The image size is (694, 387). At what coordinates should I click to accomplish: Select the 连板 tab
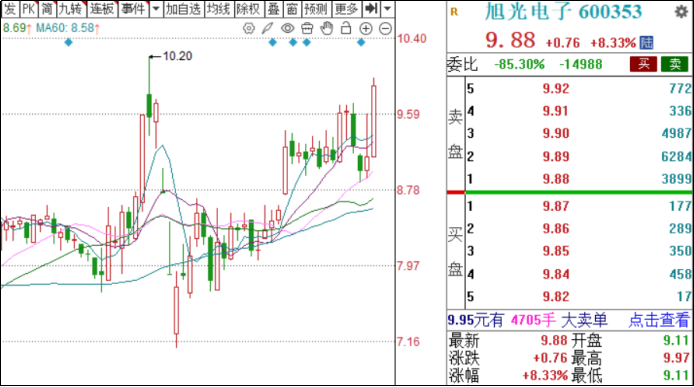pos(101,8)
